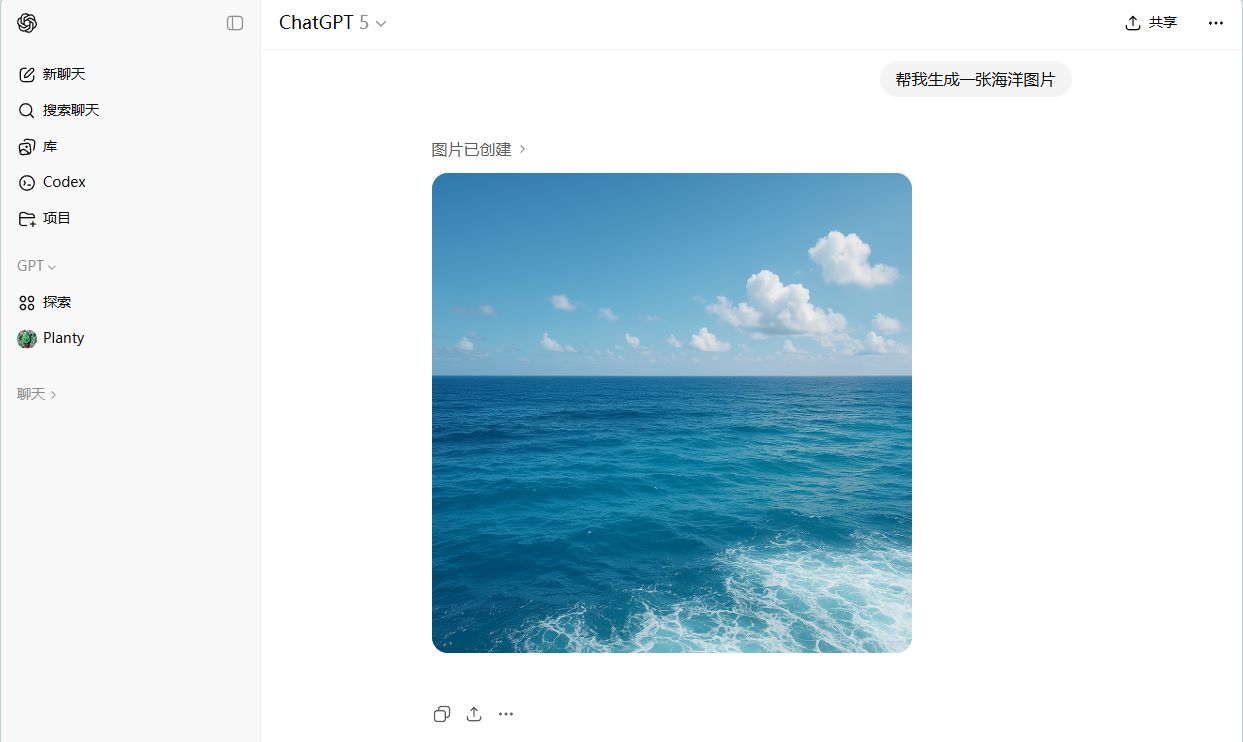
Task: Click the 共享 share button
Action: click(1151, 23)
